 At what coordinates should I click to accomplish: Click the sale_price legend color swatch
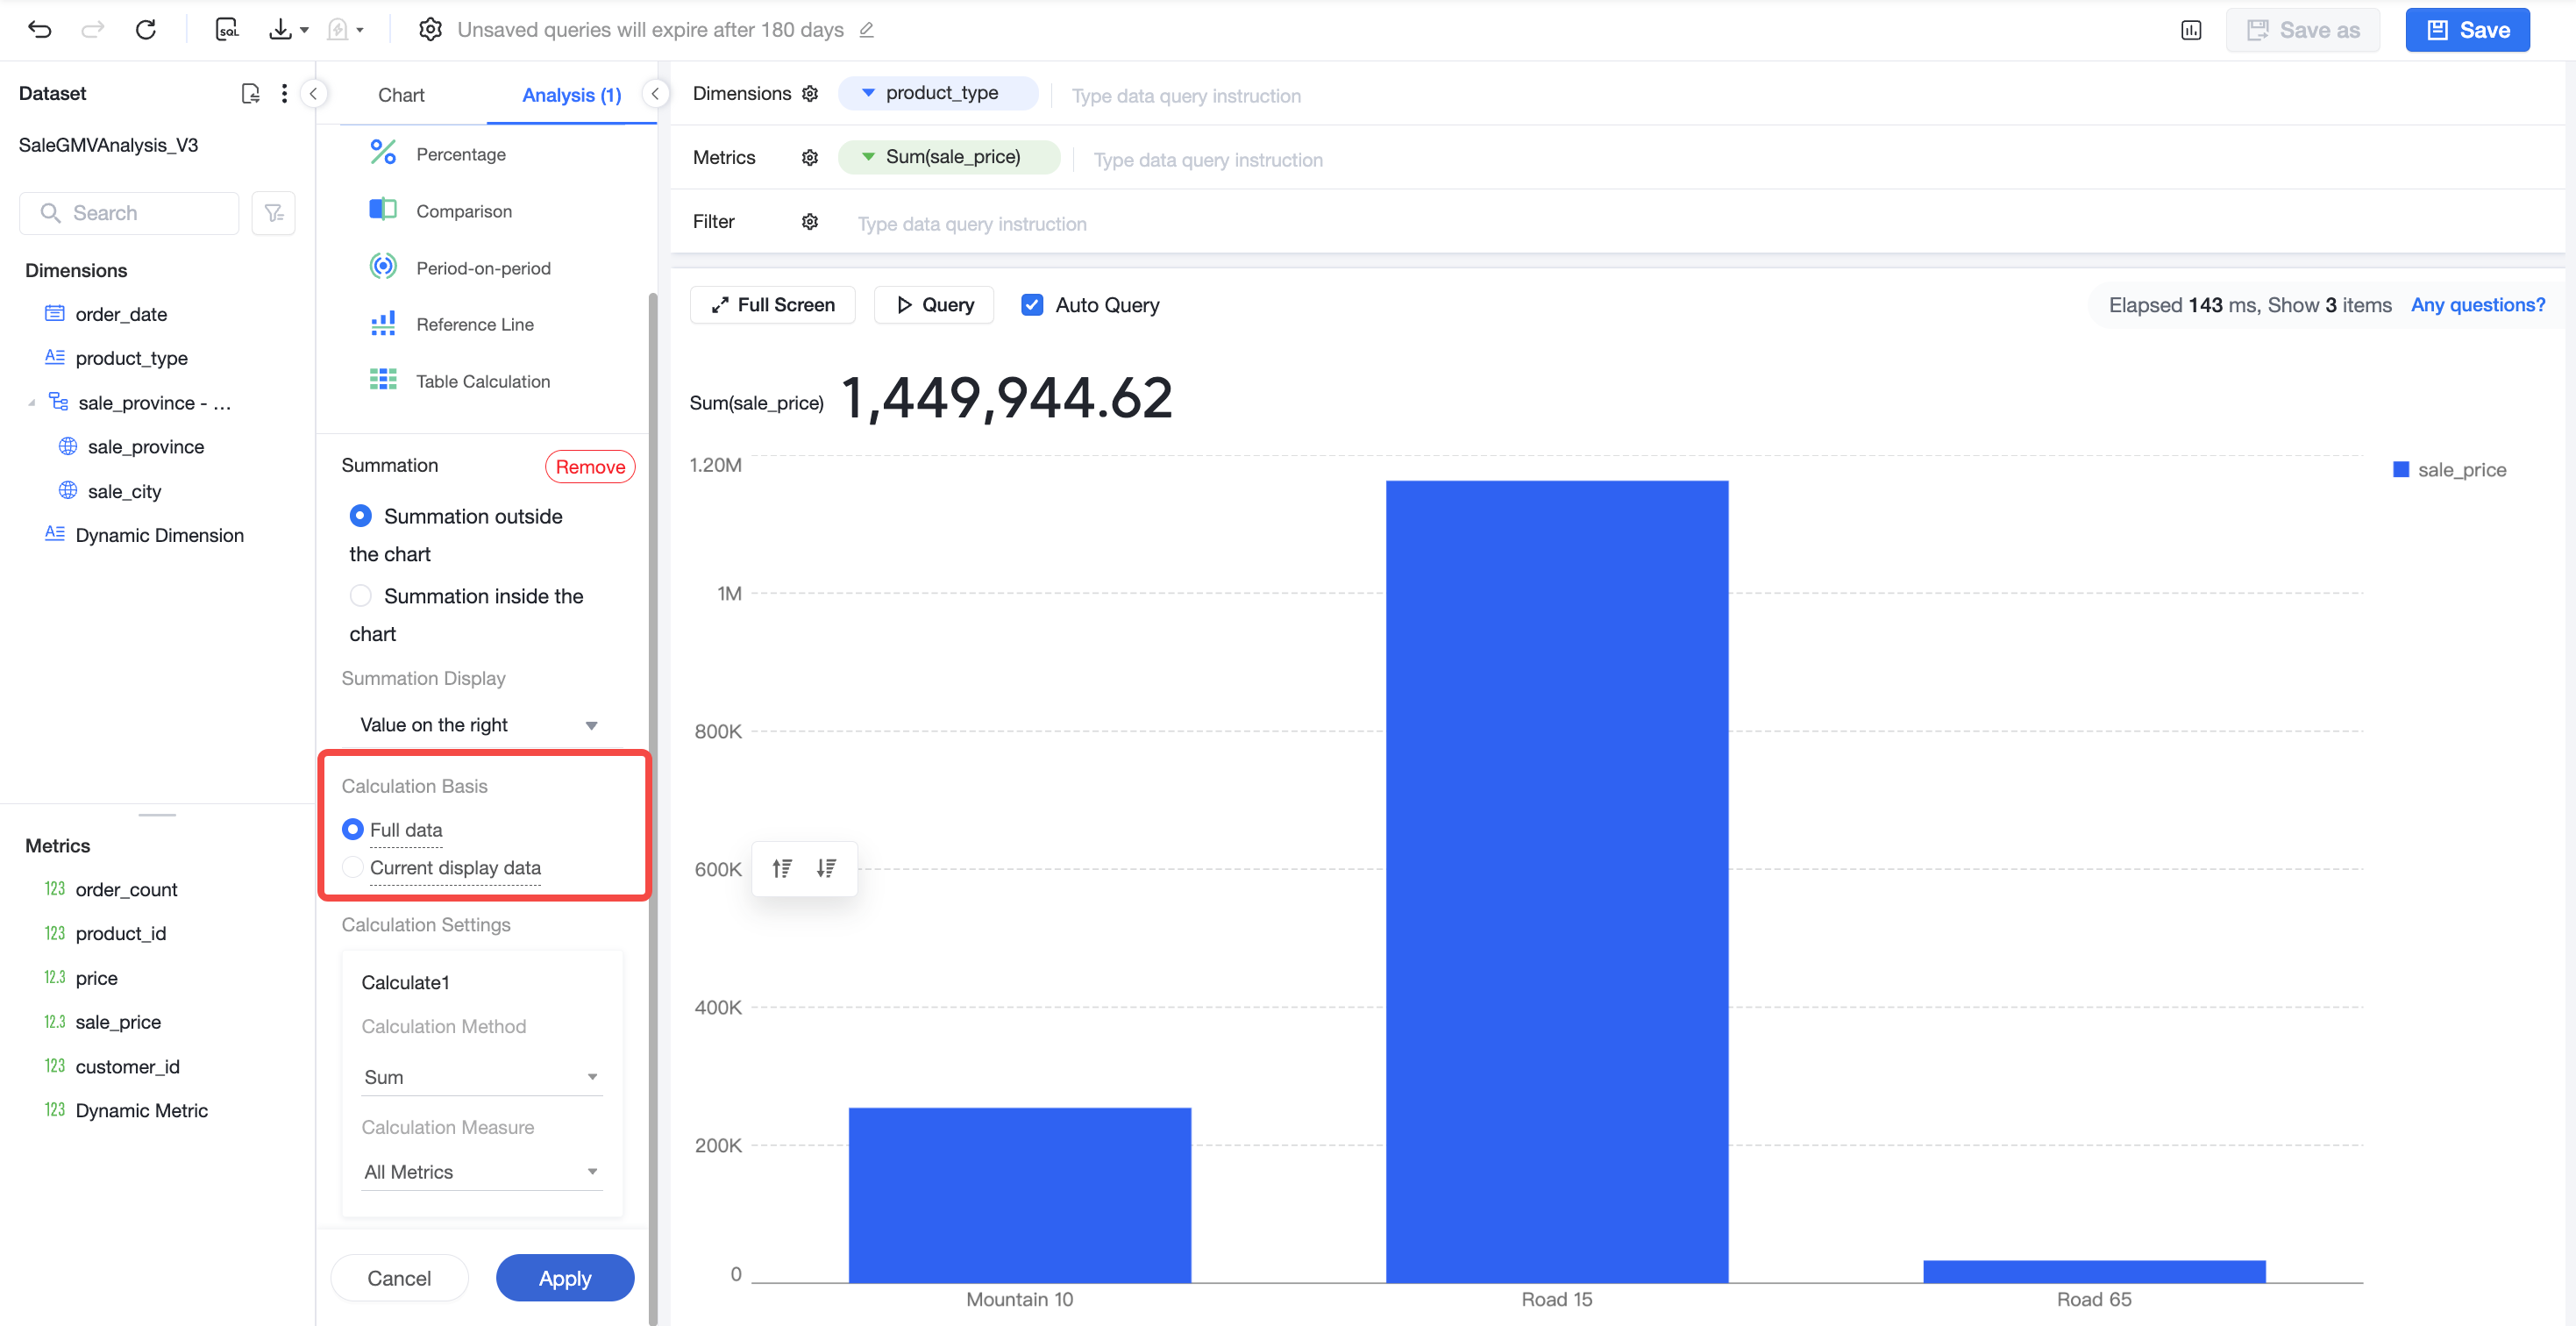point(2400,469)
